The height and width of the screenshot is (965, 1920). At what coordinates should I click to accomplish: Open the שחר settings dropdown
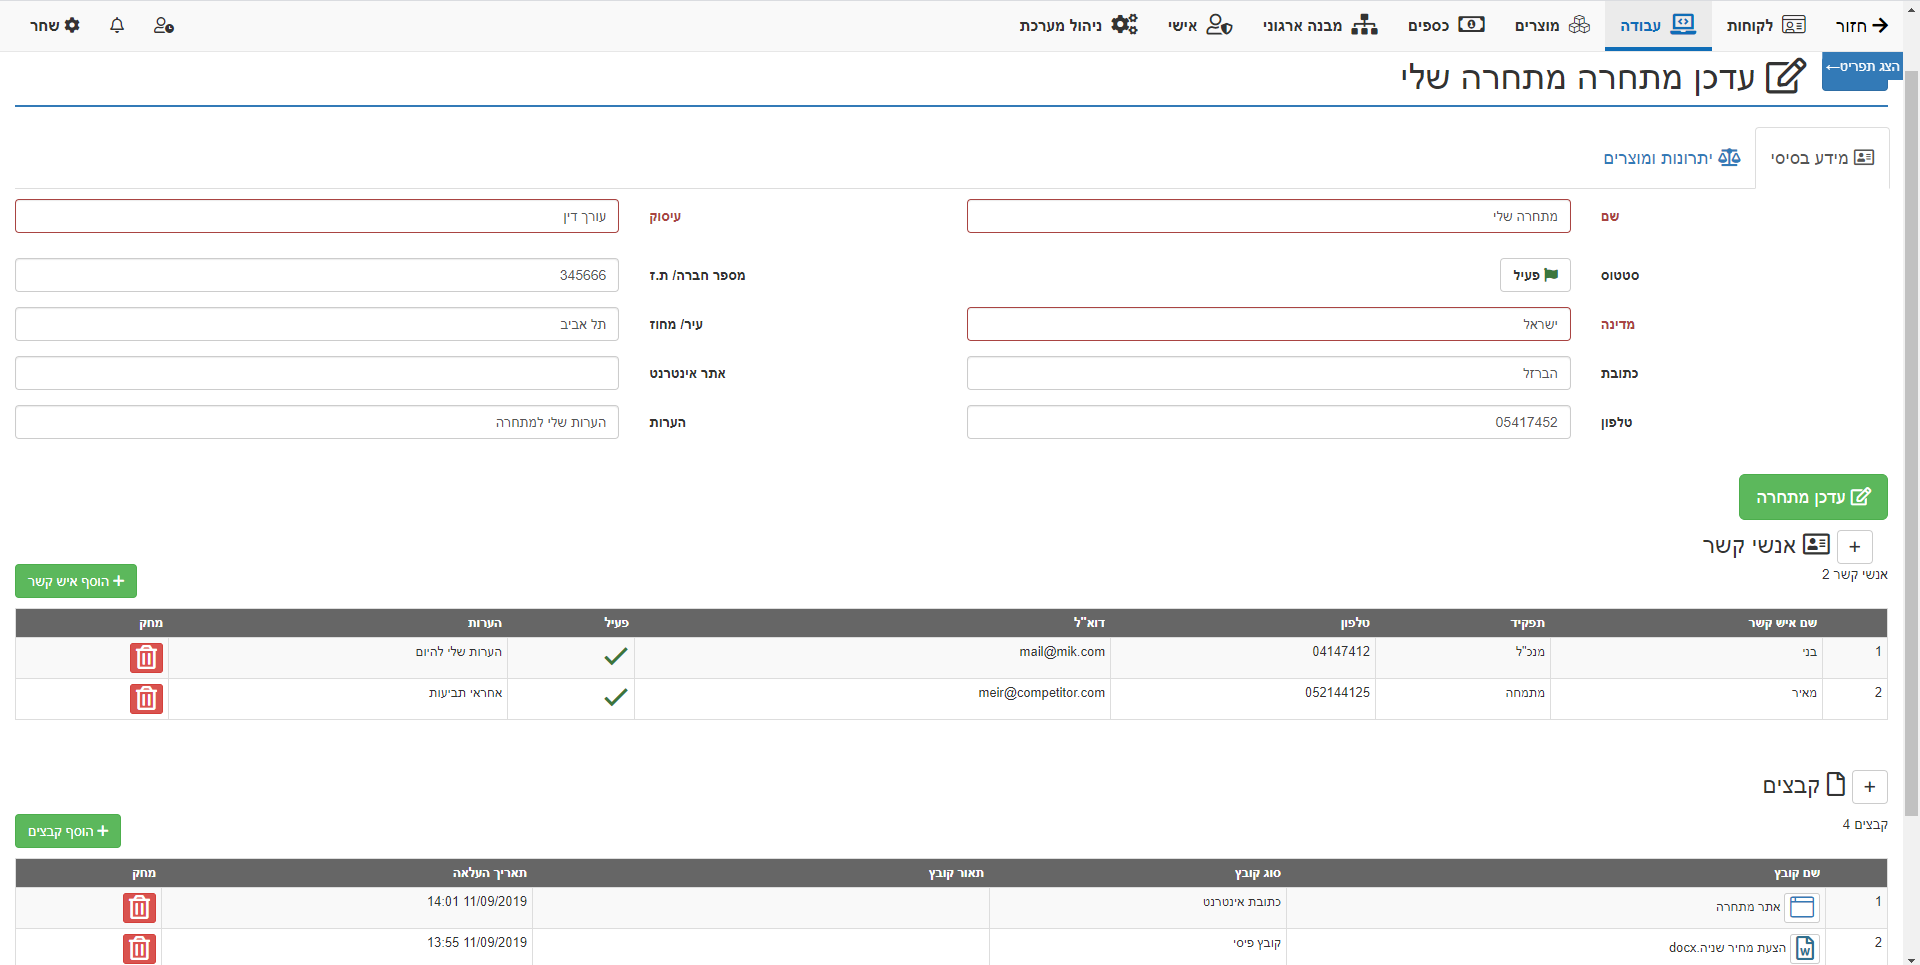(55, 25)
